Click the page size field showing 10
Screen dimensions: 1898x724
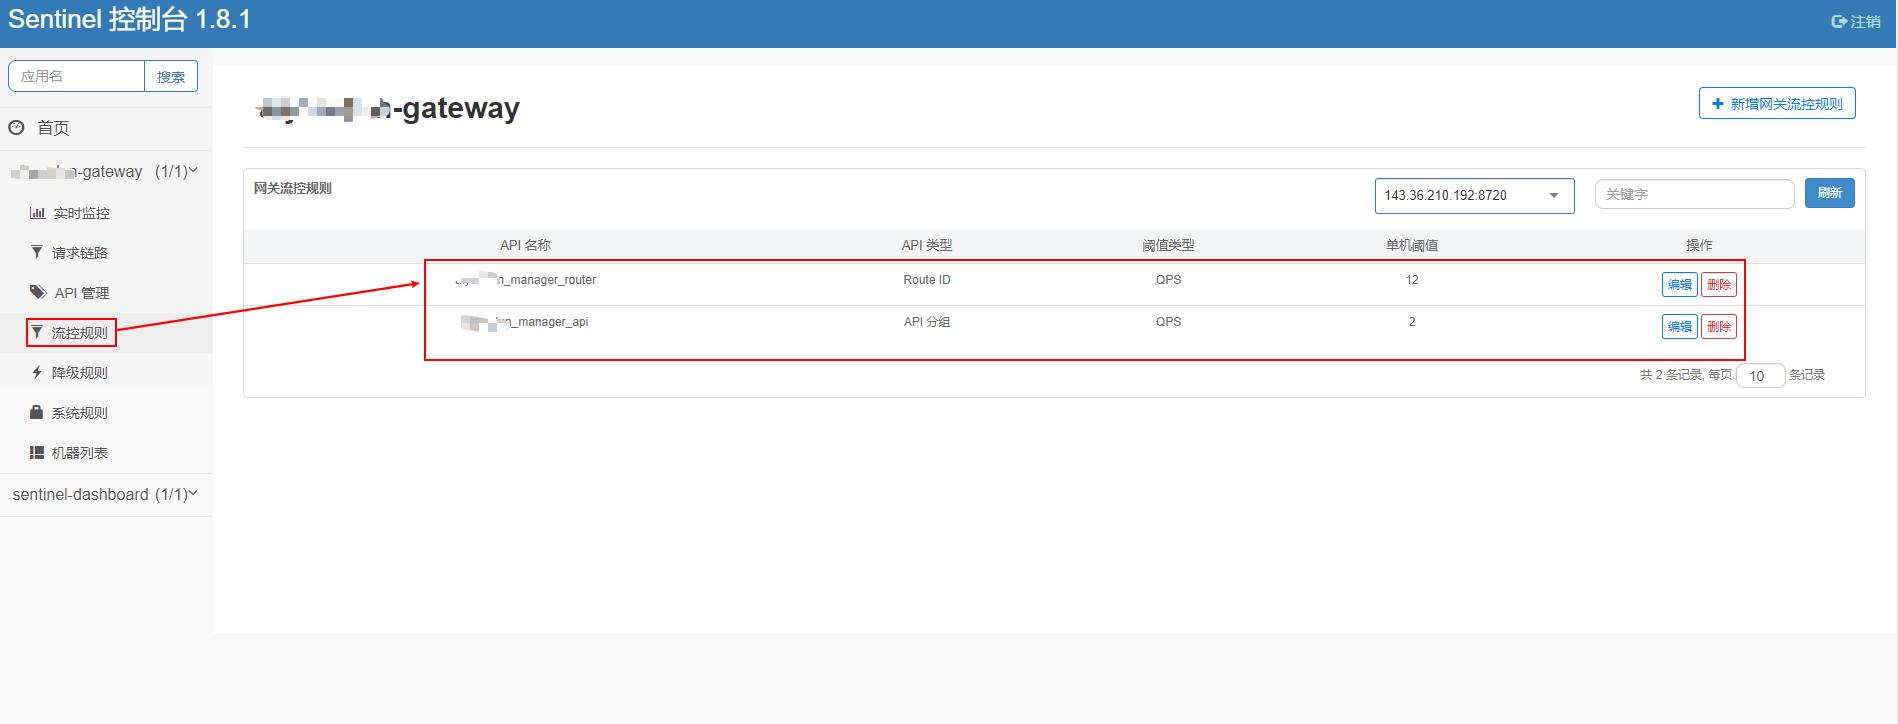click(1760, 376)
